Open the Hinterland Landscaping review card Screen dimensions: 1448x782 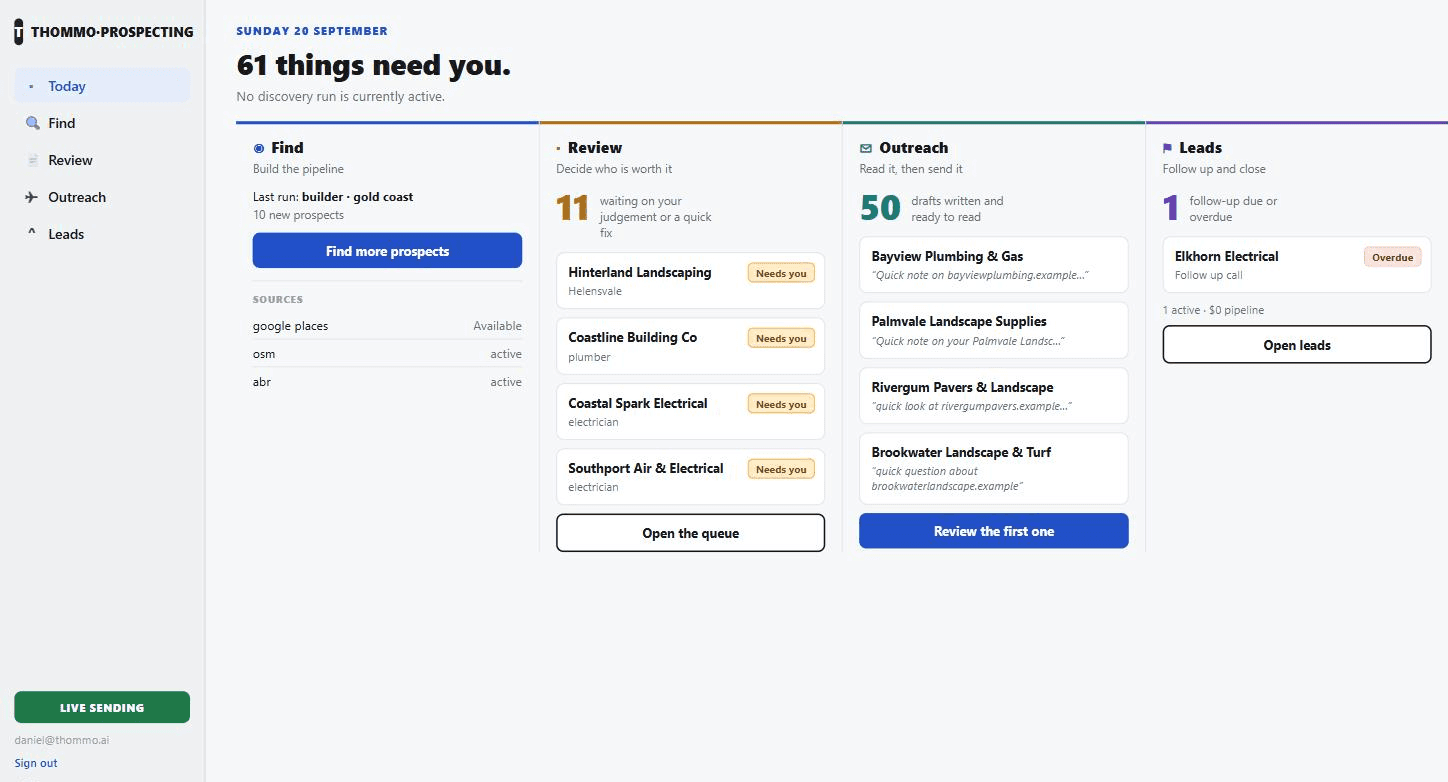pos(690,281)
